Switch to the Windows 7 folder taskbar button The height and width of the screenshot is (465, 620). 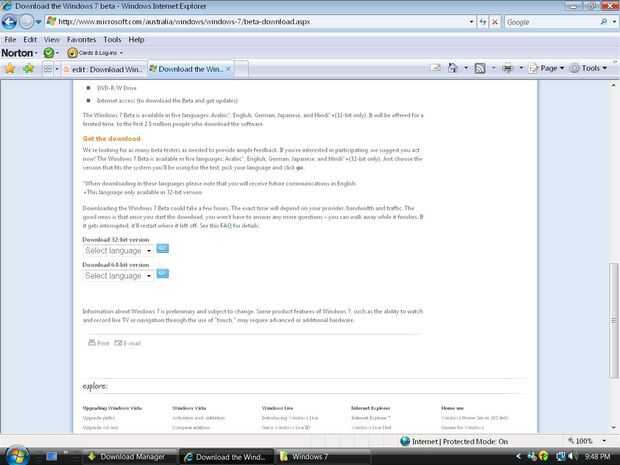tap(322, 457)
